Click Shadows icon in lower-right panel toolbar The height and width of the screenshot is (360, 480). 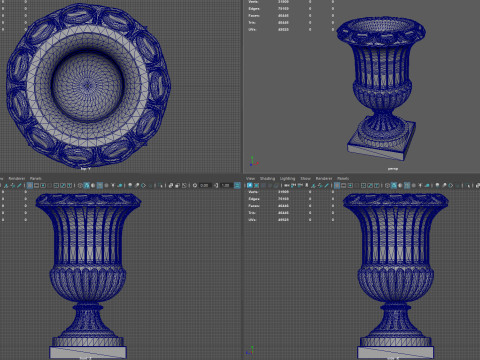tap(427, 185)
